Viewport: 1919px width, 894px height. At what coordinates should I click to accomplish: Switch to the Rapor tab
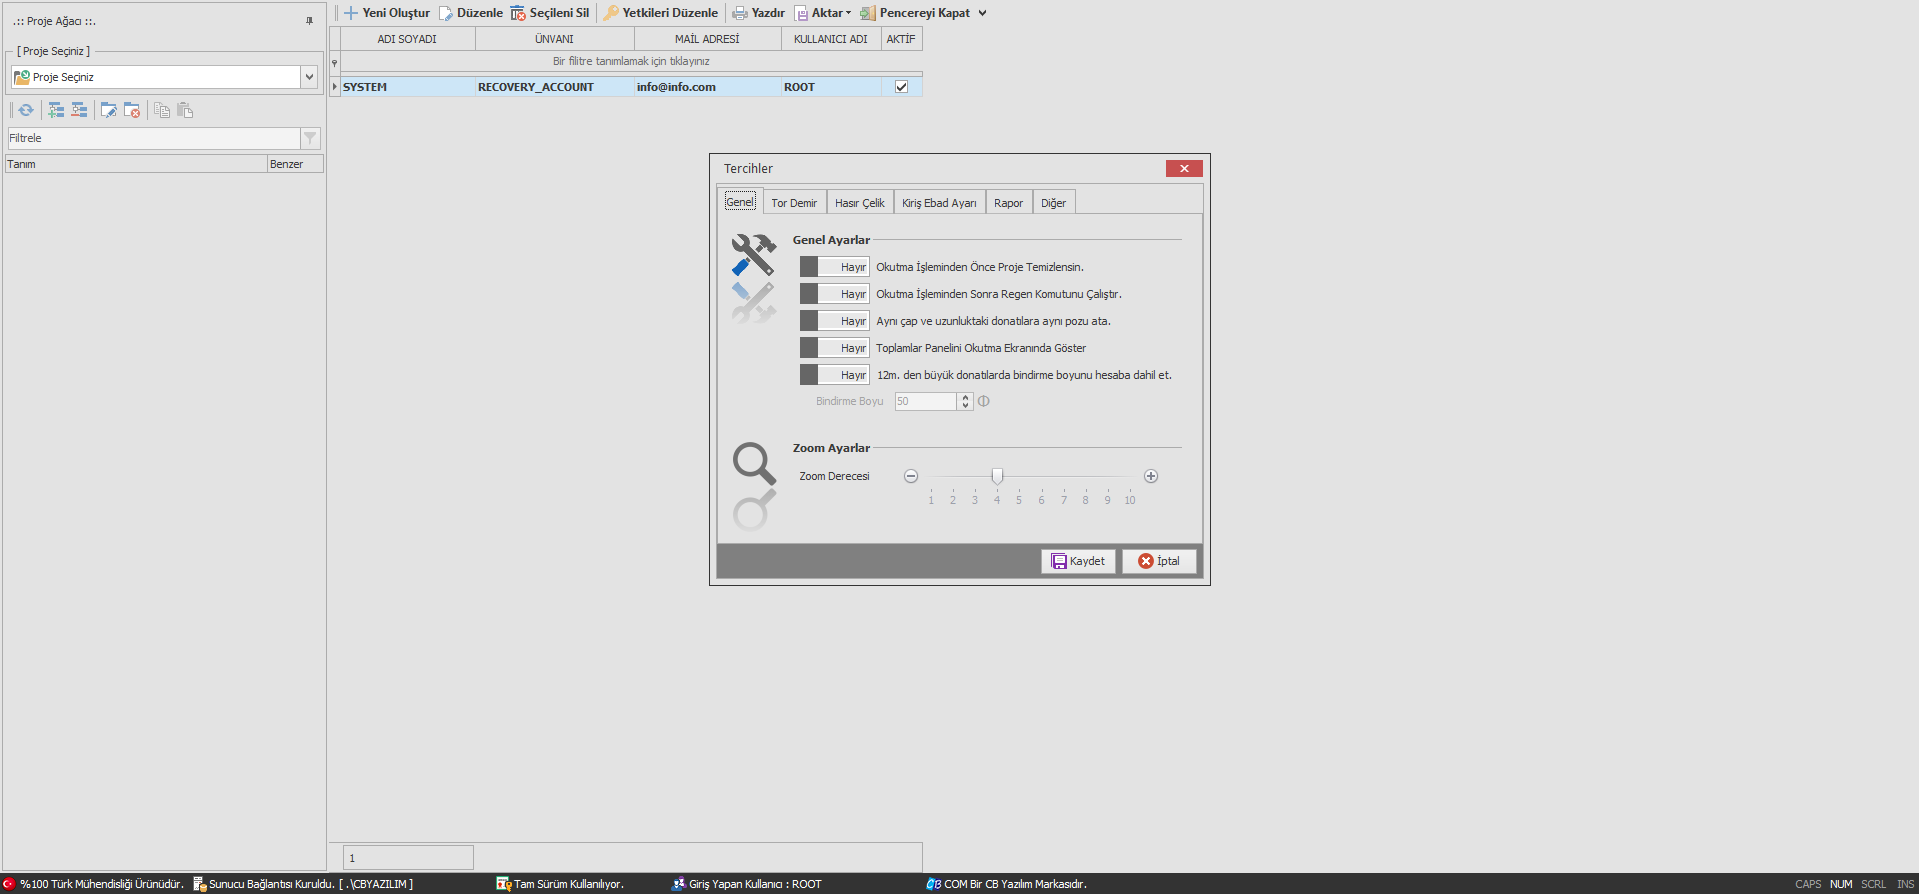pos(1008,203)
